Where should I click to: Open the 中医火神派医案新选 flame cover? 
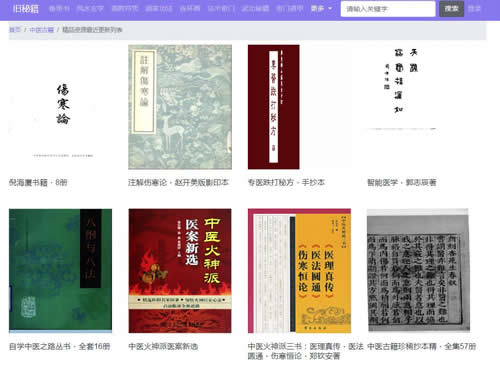pyautogui.click(x=180, y=271)
